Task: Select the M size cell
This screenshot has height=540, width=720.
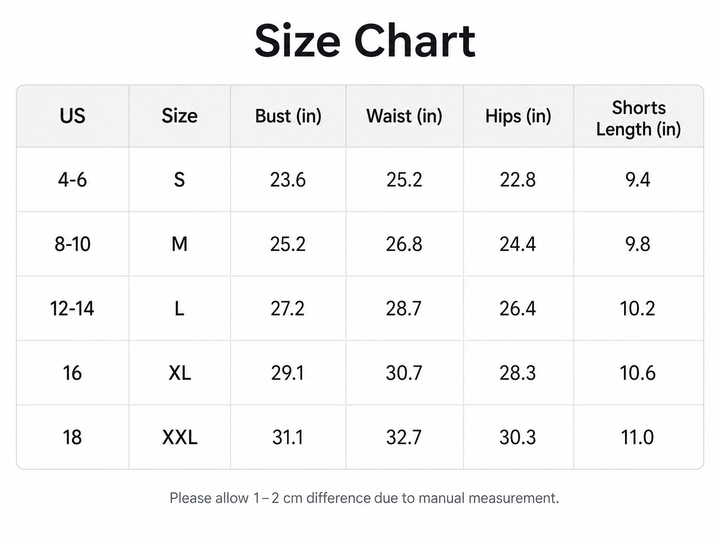Action: click(180, 244)
